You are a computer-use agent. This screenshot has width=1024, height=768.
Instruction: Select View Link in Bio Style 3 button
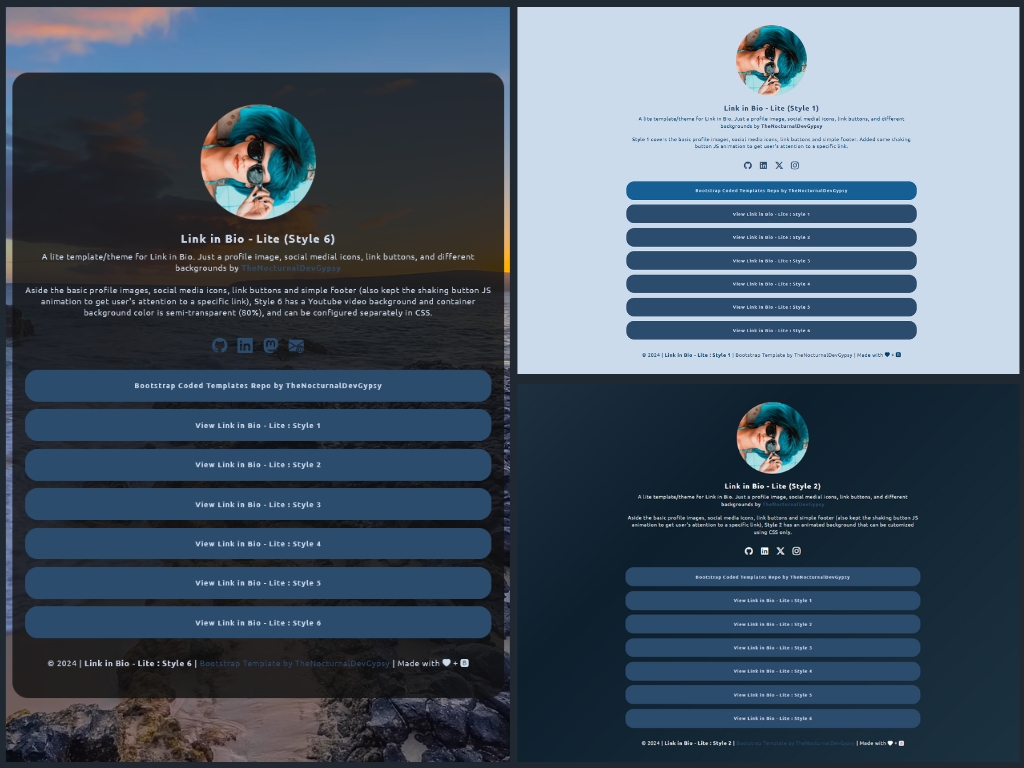click(x=257, y=504)
